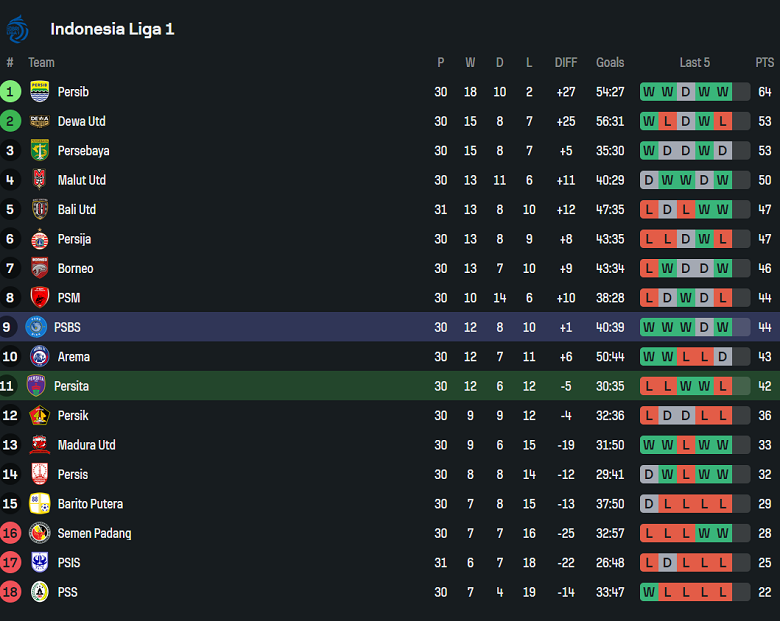The image size is (780, 621).
Task: Open the Persita team link
Action: (x=73, y=386)
